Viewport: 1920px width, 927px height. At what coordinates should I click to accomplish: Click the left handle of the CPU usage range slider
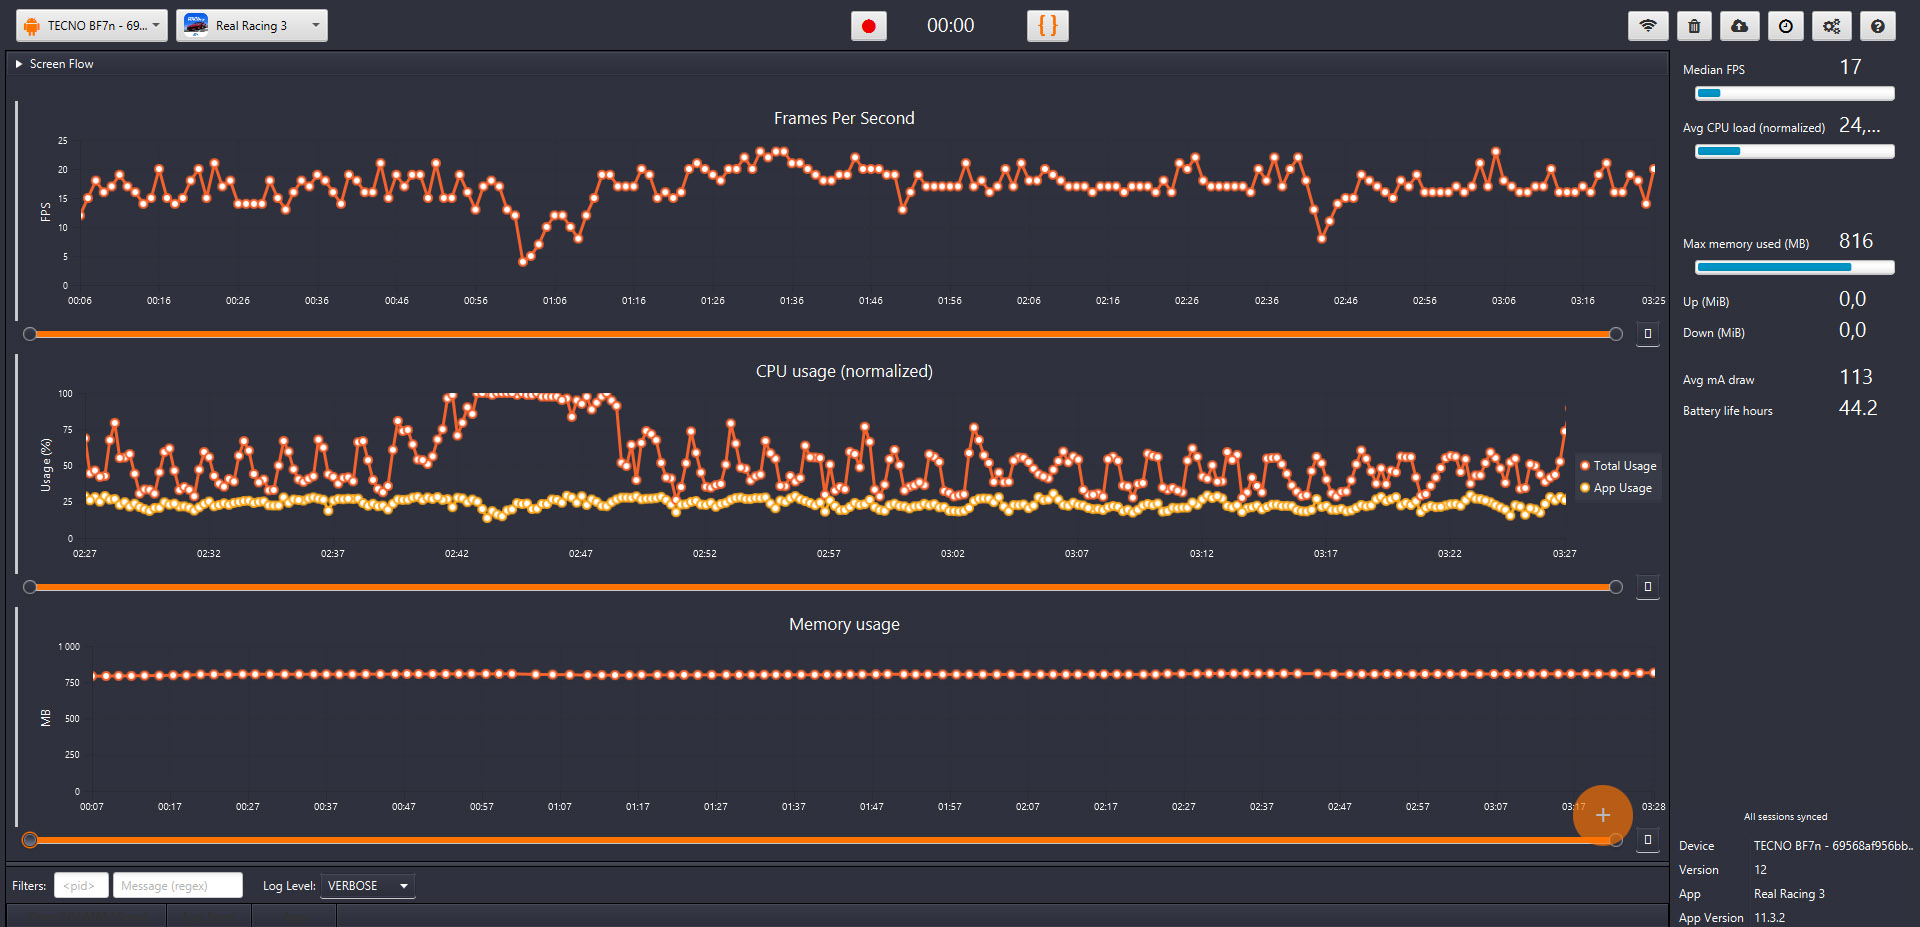30,587
